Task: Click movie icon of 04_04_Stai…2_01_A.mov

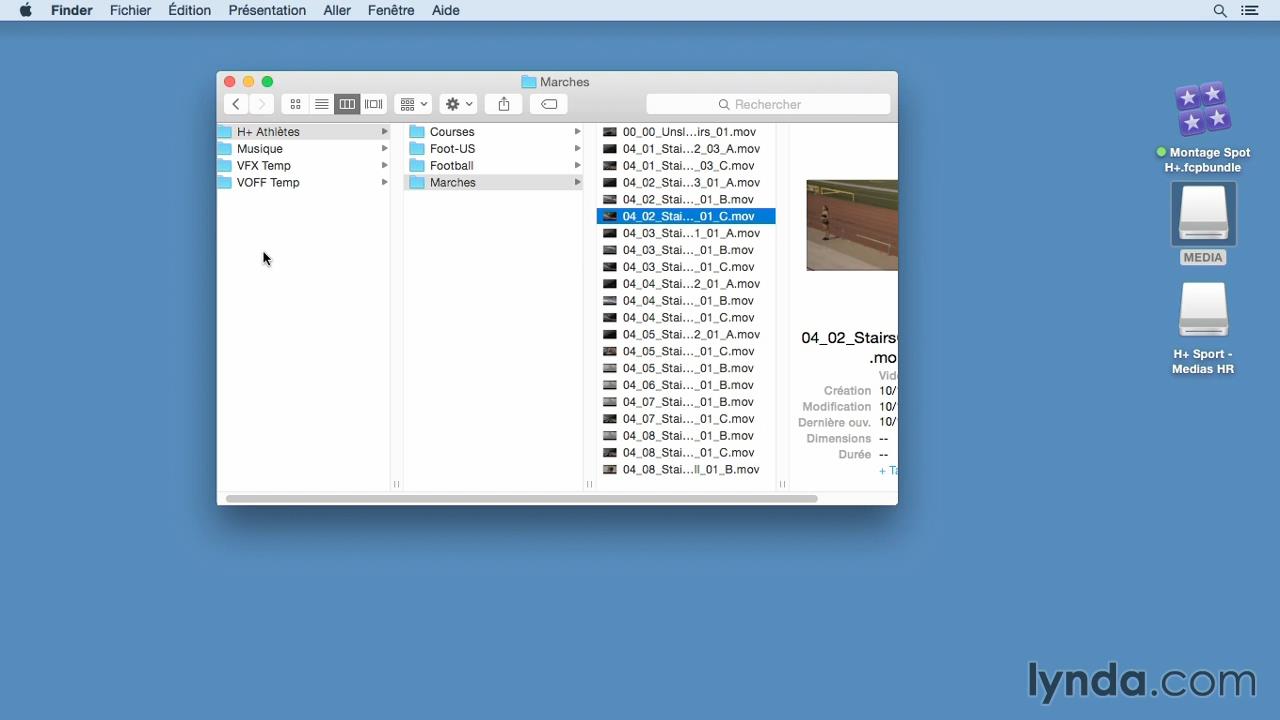Action: click(610, 284)
